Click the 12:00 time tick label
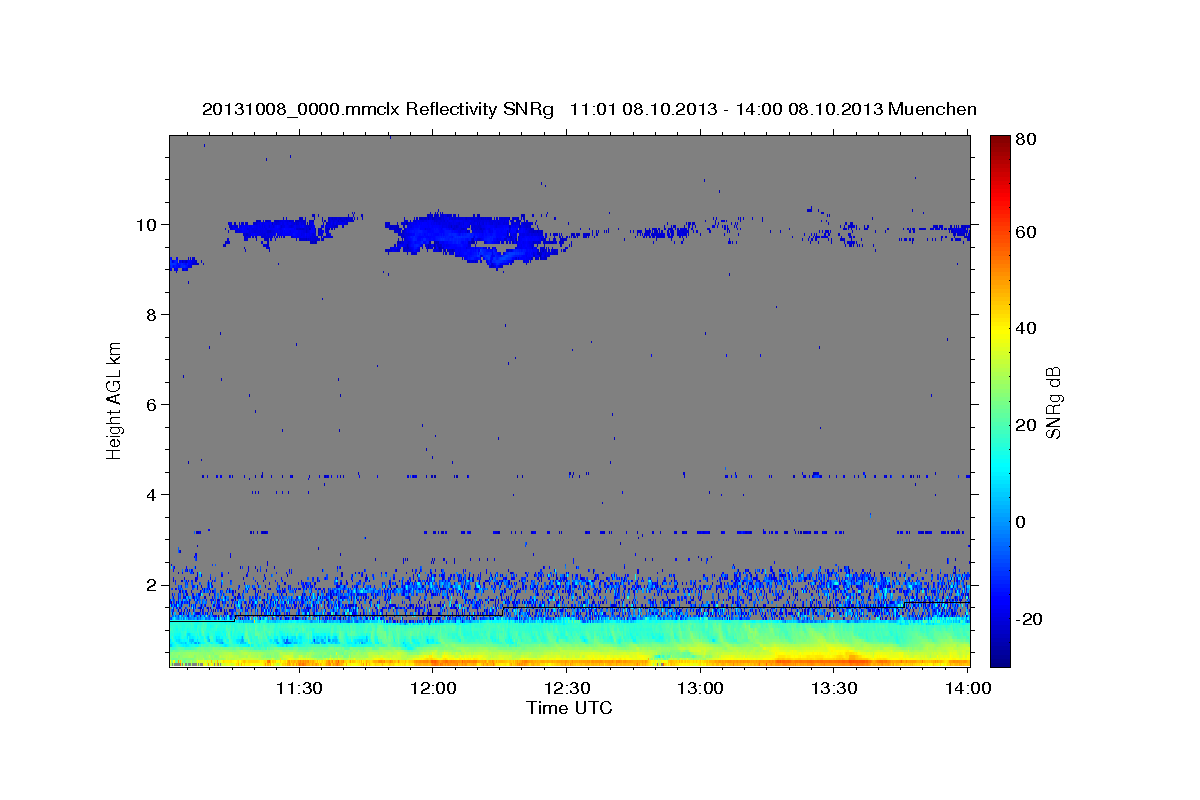This screenshot has width=1200, height=800. 433,688
